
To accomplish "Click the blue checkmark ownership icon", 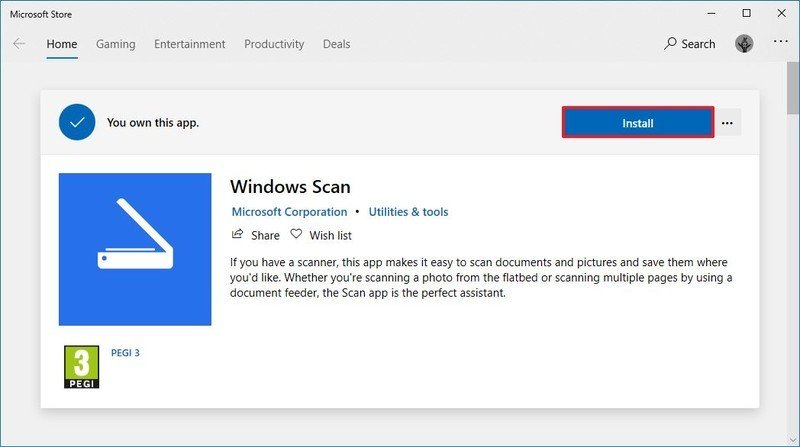I will [77, 122].
